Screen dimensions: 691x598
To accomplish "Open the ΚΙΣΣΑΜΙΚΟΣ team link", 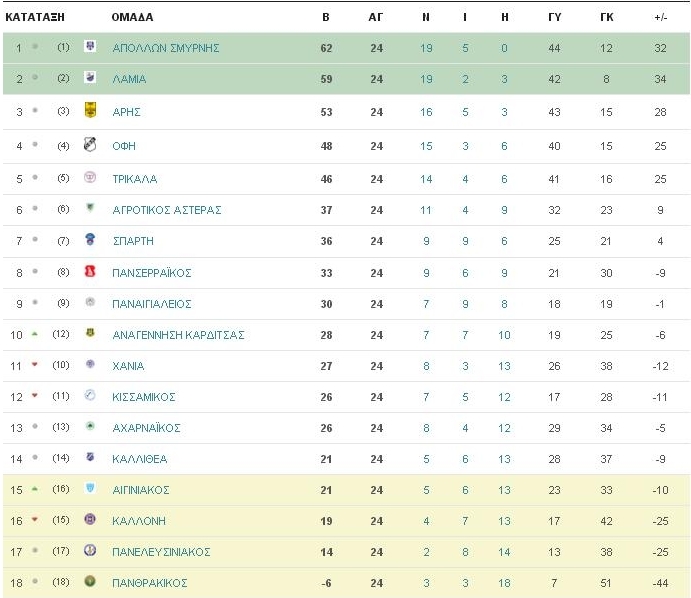I will pos(144,397).
